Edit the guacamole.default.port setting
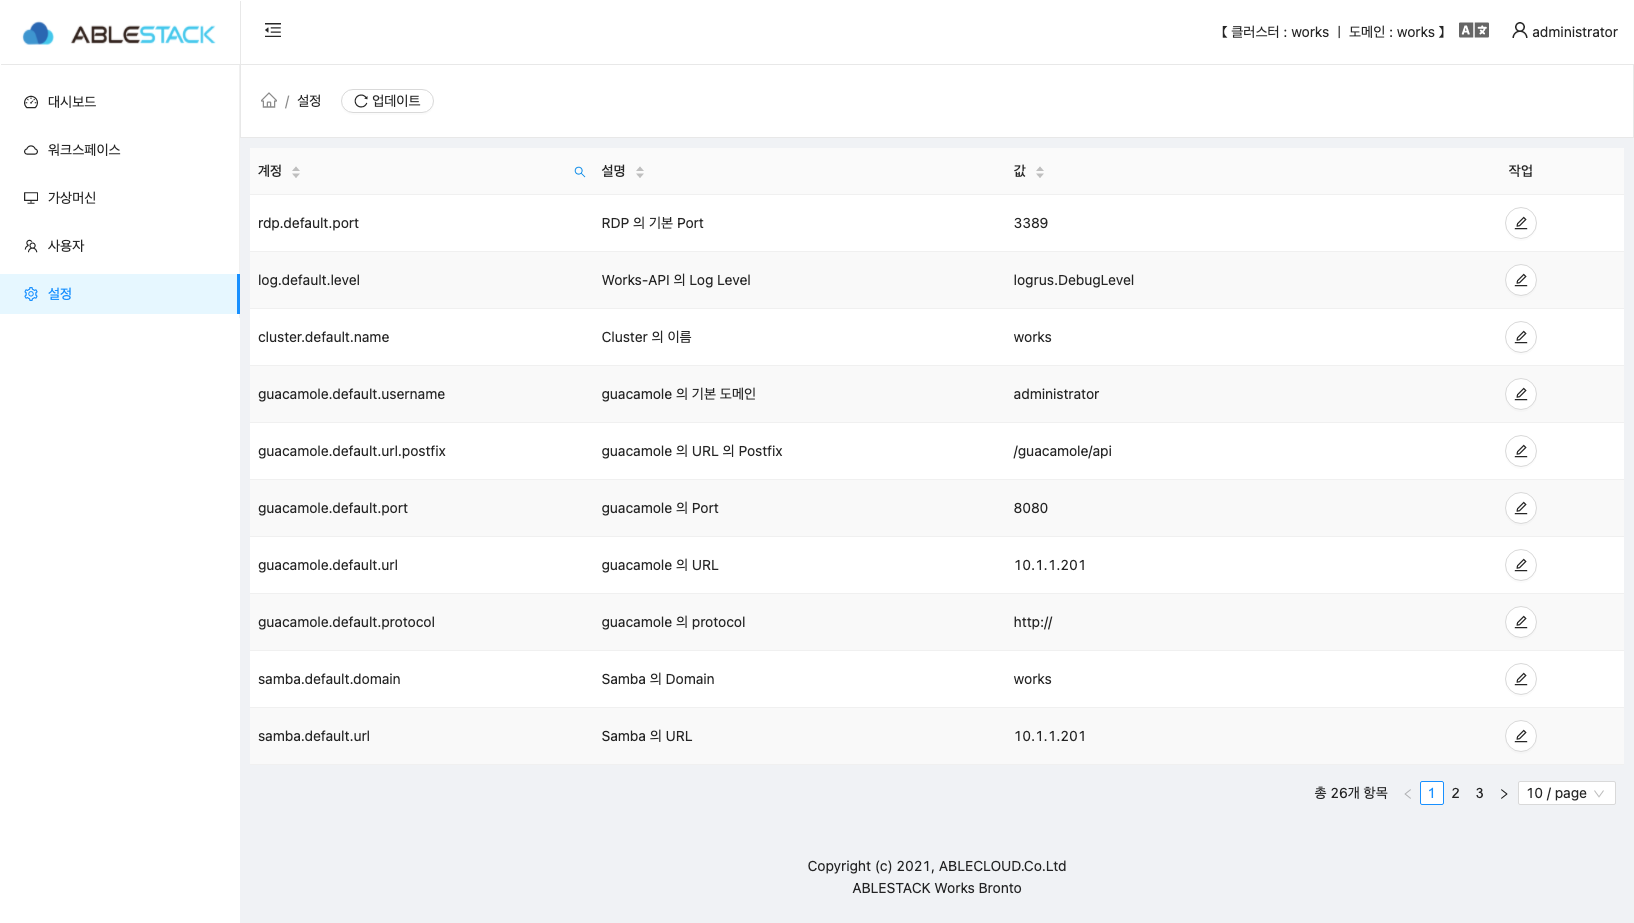The width and height of the screenshot is (1634, 923). click(x=1521, y=508)
